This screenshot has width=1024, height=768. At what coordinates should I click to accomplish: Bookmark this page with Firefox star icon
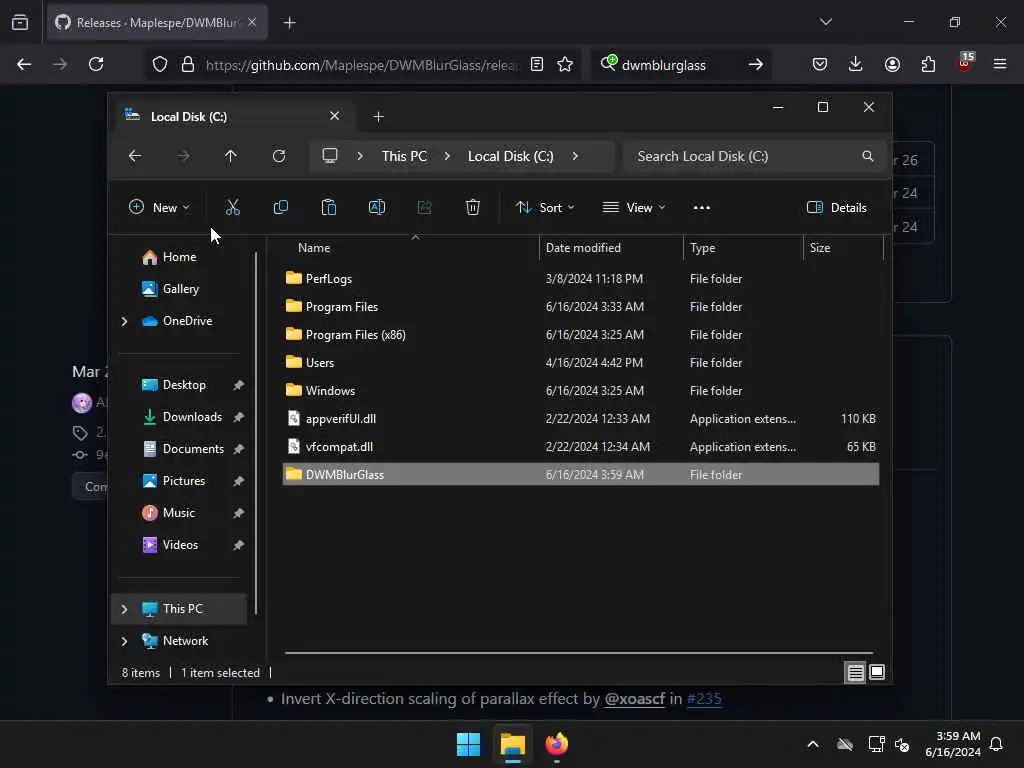click(565, 64)
